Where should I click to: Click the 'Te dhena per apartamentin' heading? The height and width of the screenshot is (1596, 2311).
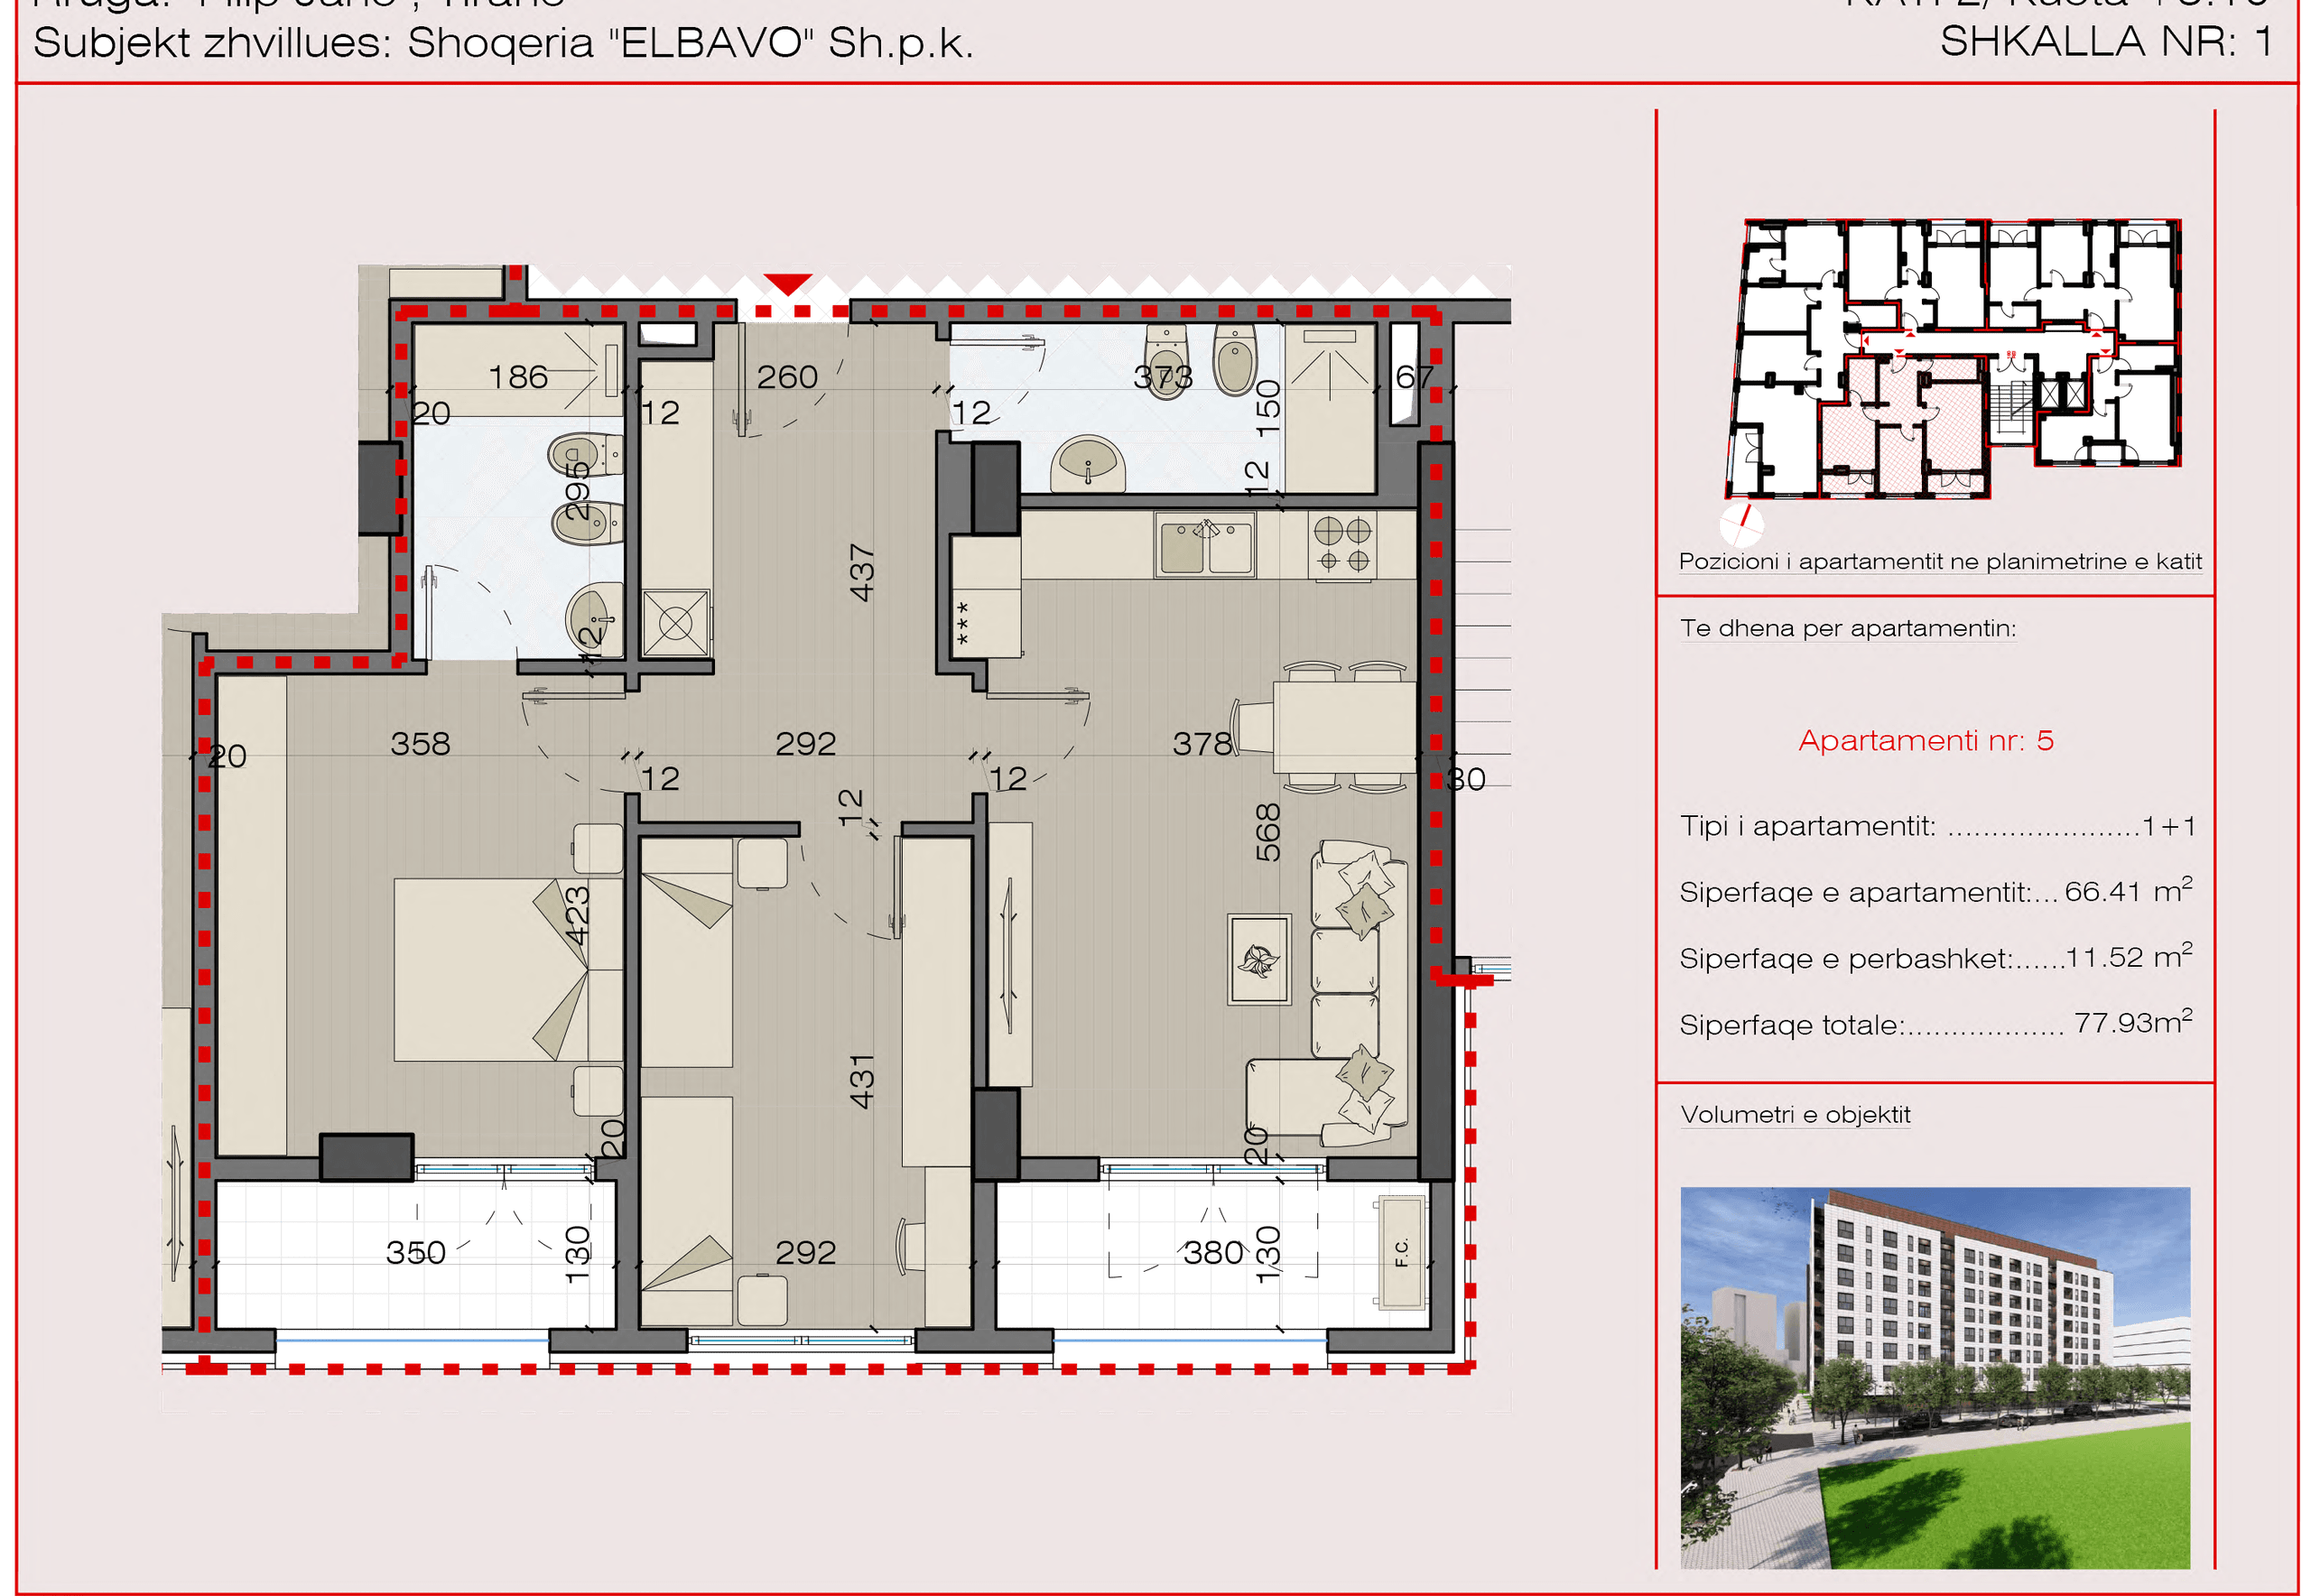click(1848, 628)
